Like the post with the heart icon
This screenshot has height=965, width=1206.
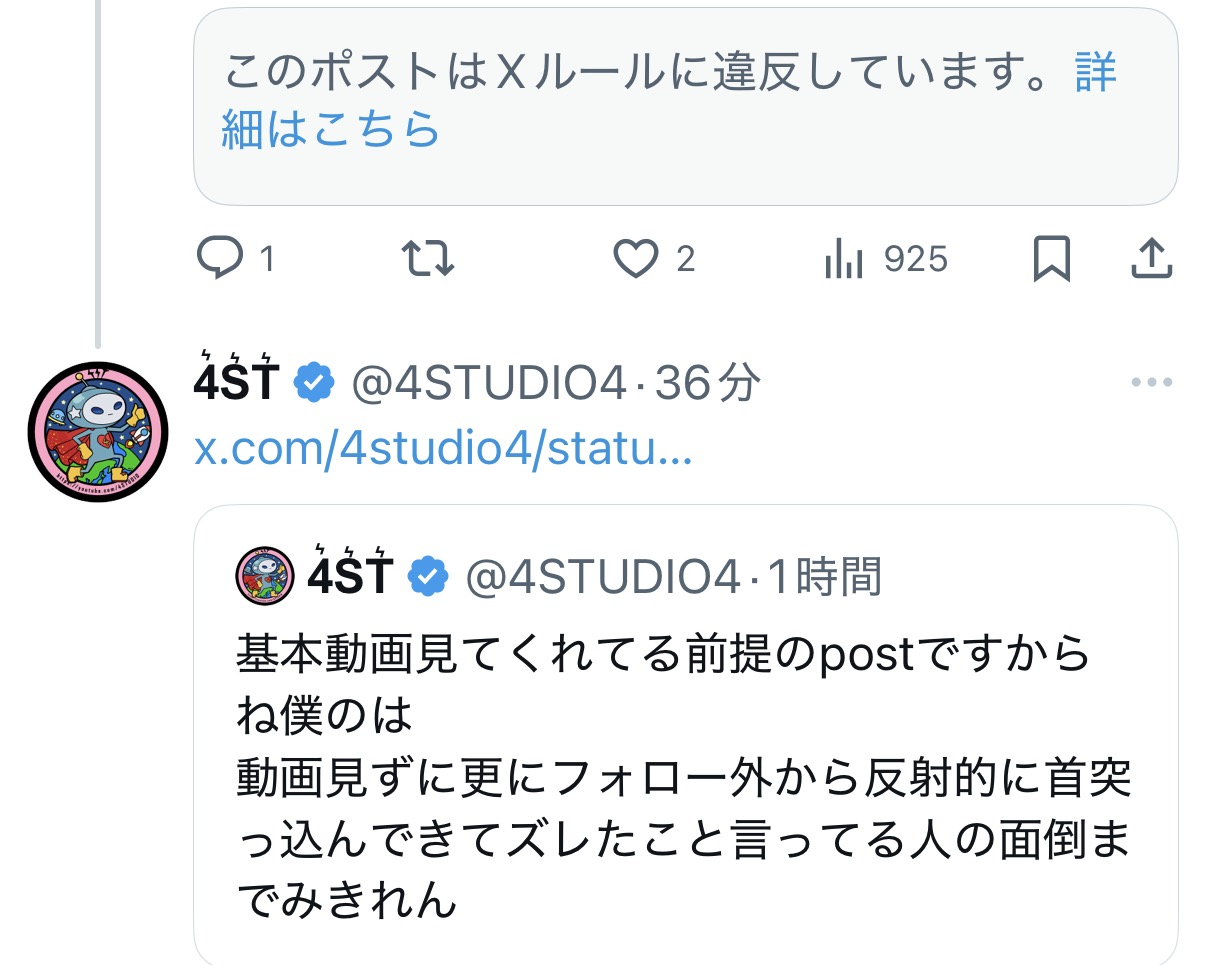(636, 260)
